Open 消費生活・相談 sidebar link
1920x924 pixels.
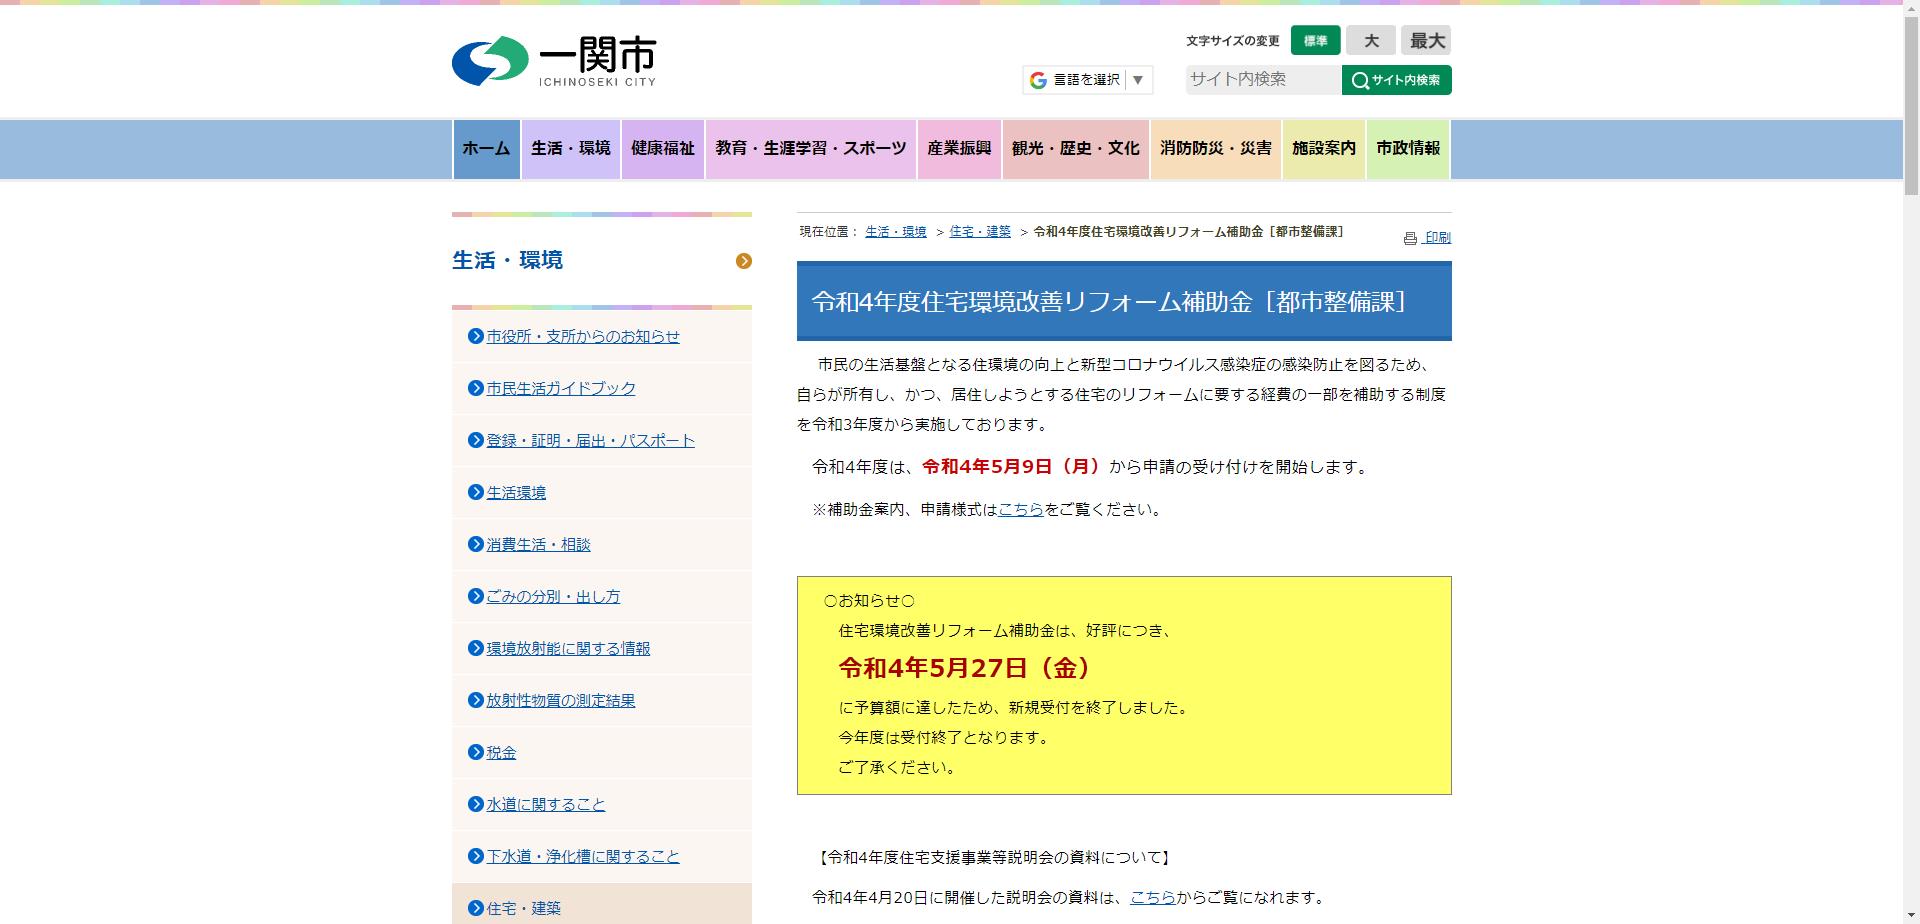pyautogui.click(x=538, y=544)
